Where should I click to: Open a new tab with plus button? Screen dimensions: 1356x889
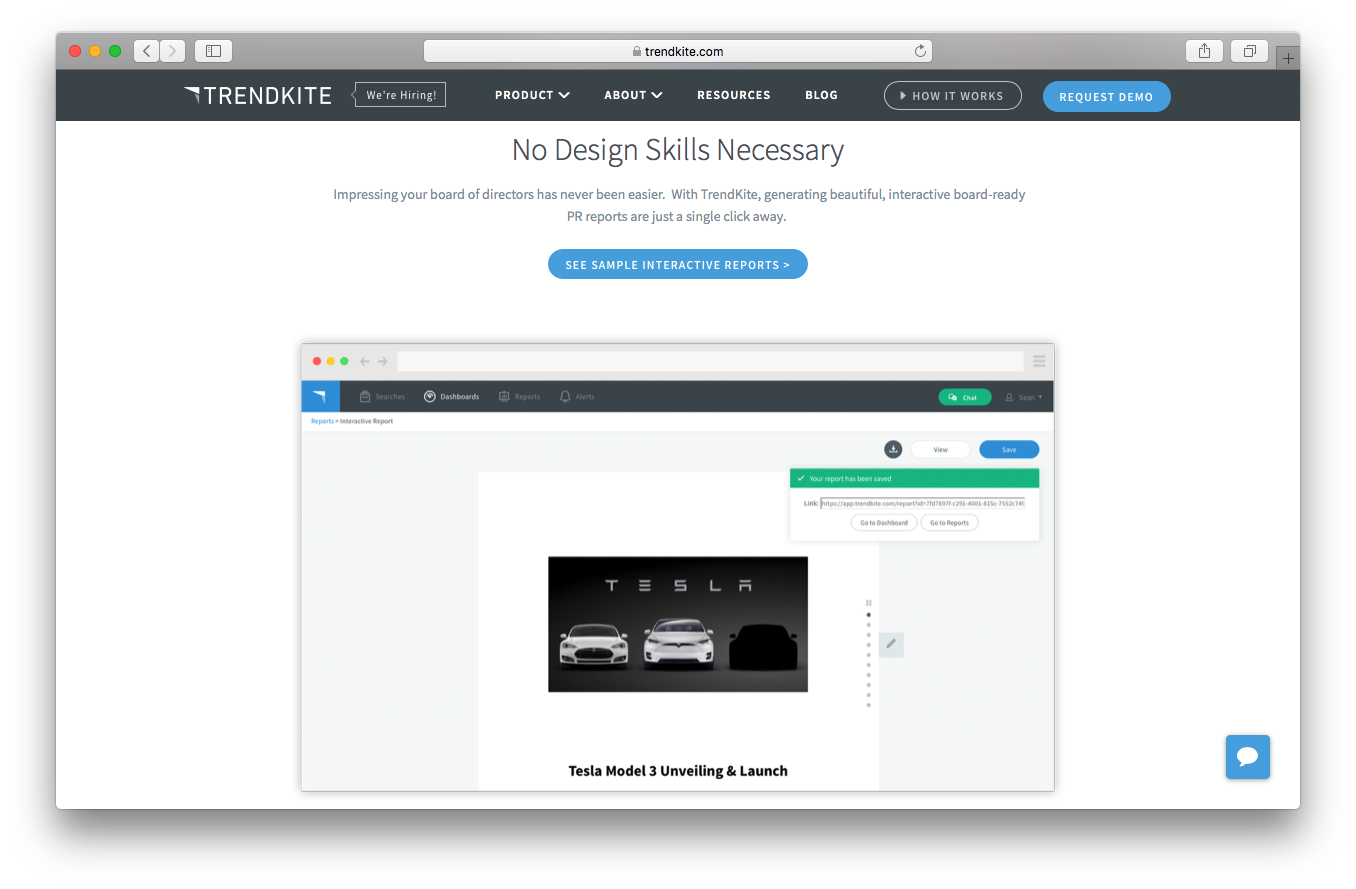tap(1288, 58)
